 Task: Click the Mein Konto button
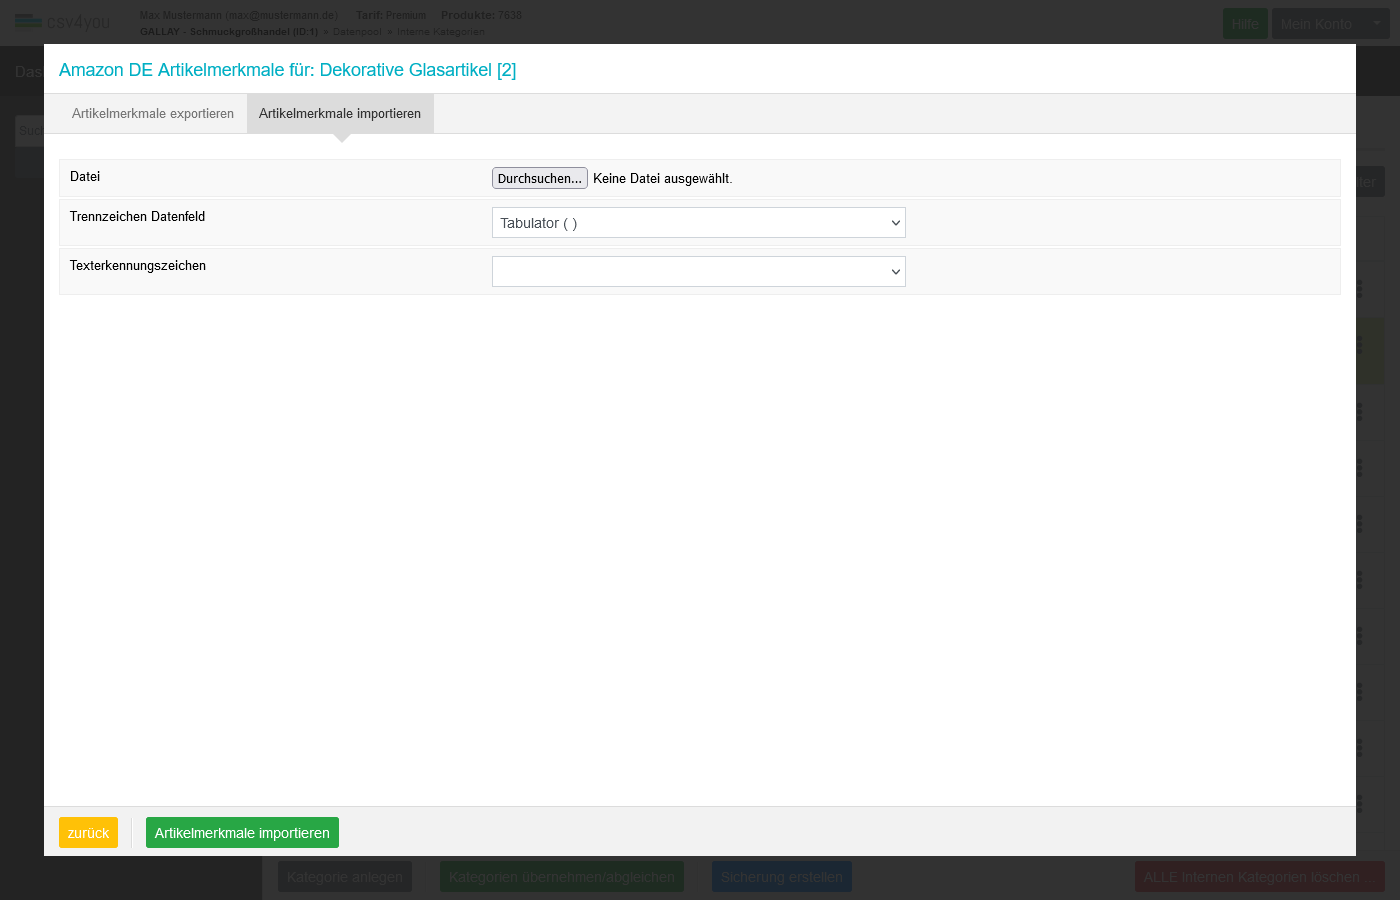coord(1315,23)
